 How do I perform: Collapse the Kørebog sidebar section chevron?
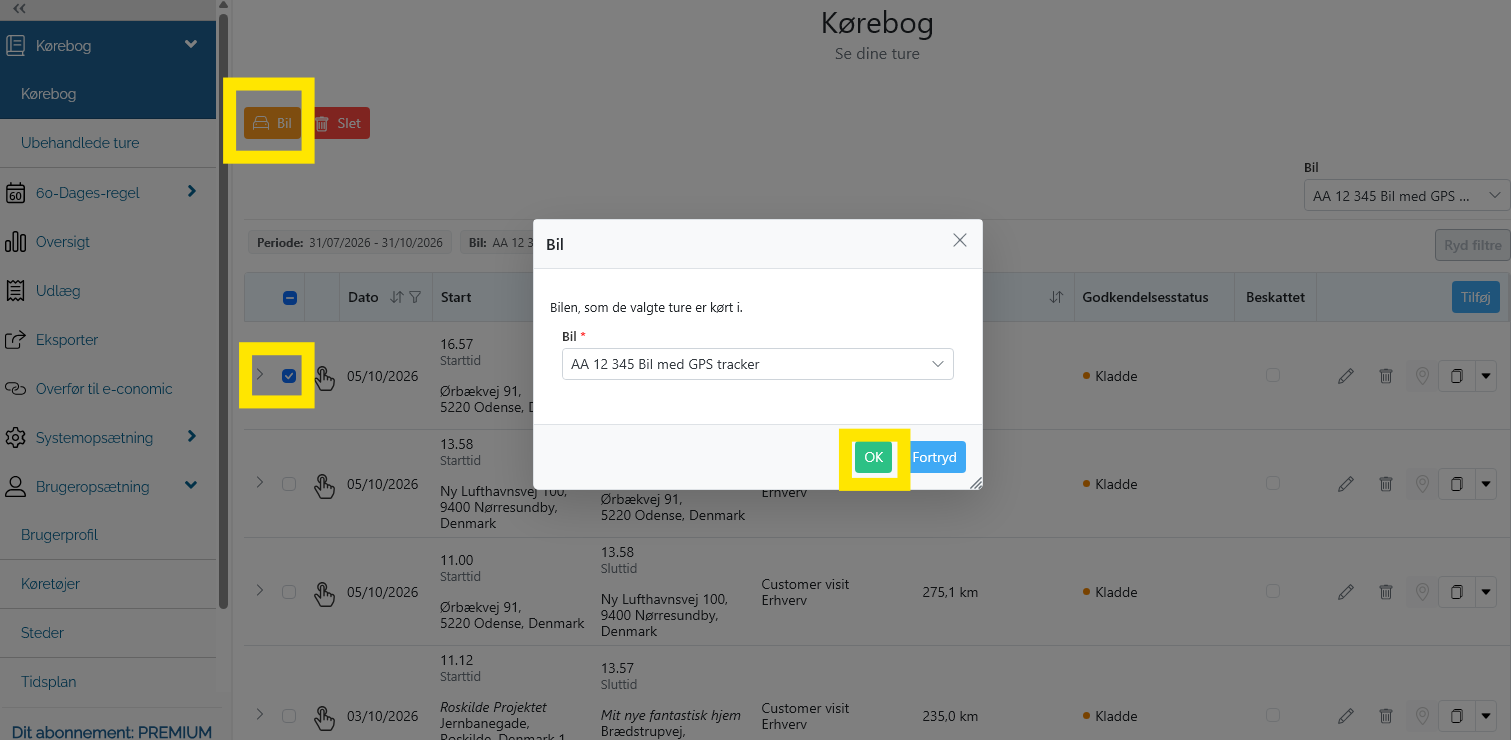pyautogui.click(x=191, y=45)
